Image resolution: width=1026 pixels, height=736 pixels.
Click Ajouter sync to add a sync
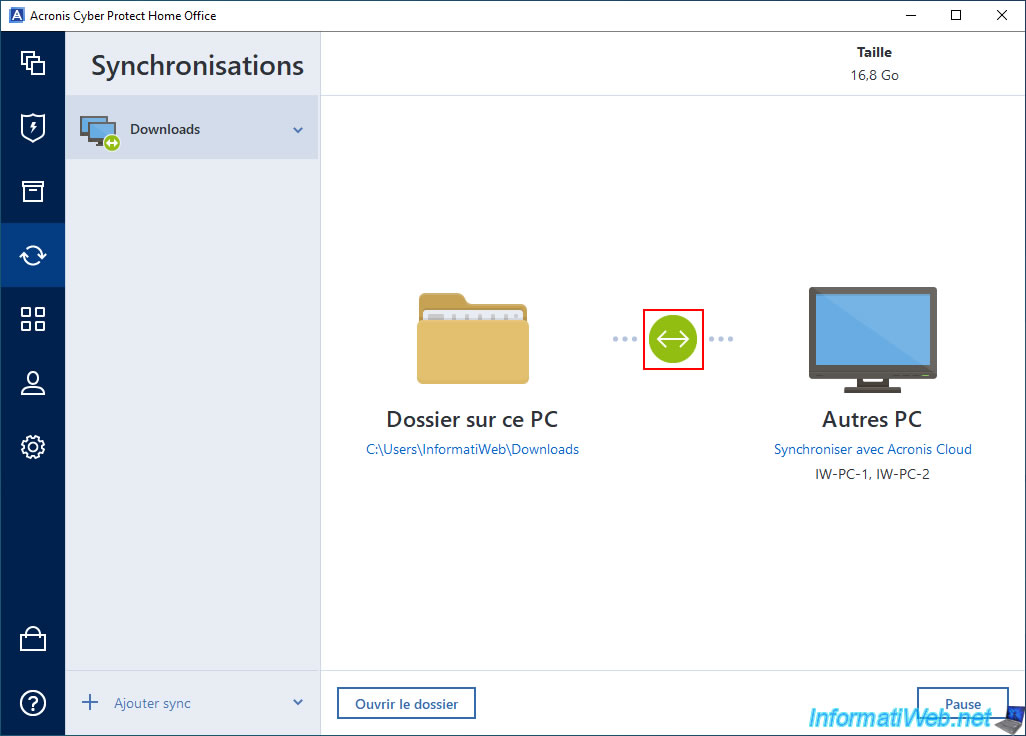tap(151, 703)
